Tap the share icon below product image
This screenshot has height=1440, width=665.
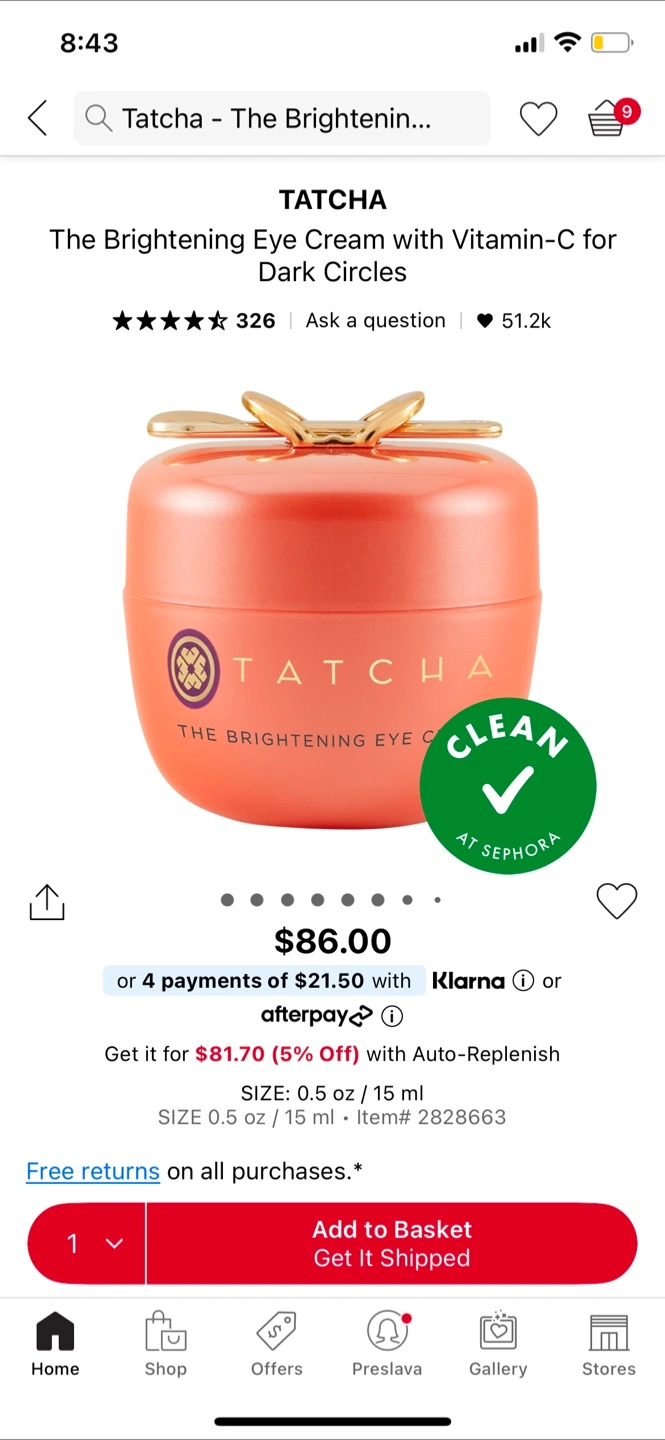(46, 902)
